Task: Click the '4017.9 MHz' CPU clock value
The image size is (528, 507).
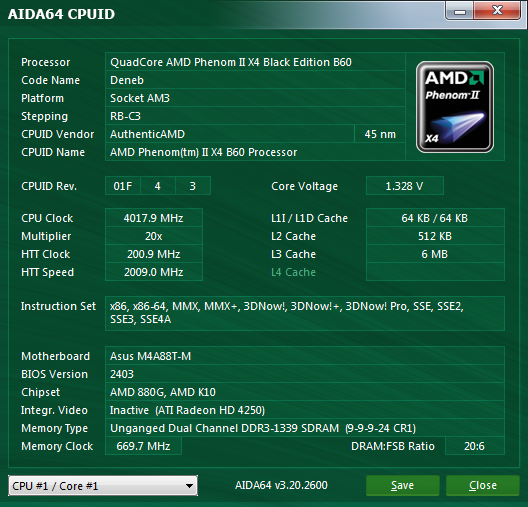Action: click(x=154, y=218)
